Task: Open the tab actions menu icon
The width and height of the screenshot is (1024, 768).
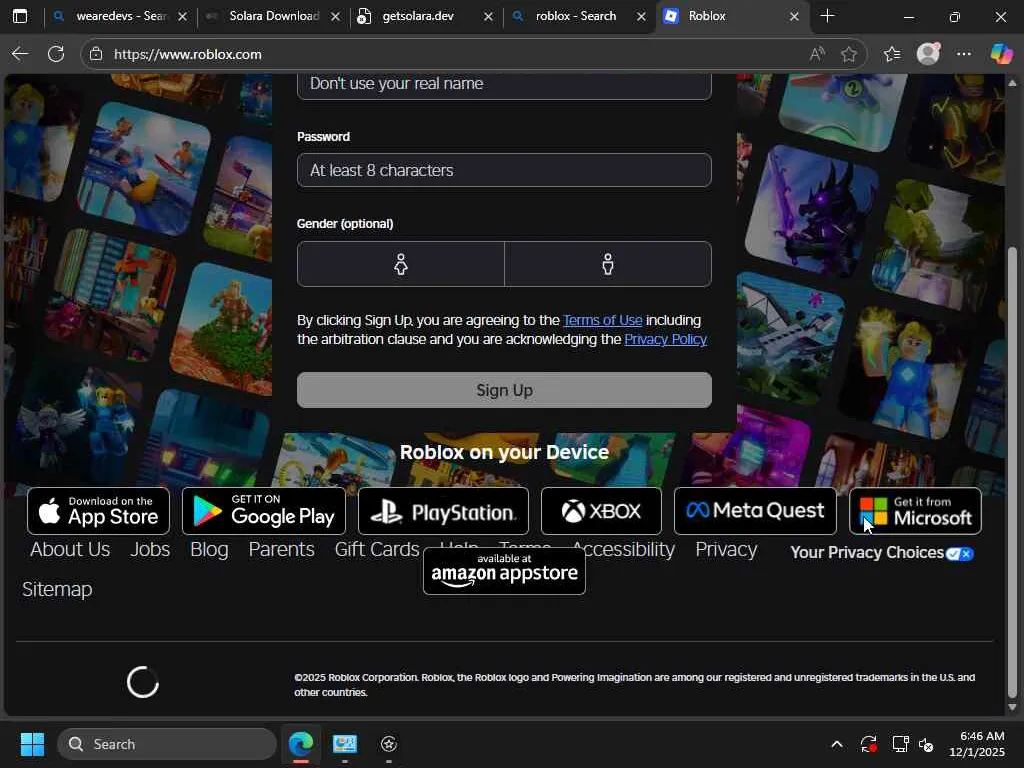Action: click(20, 16)
